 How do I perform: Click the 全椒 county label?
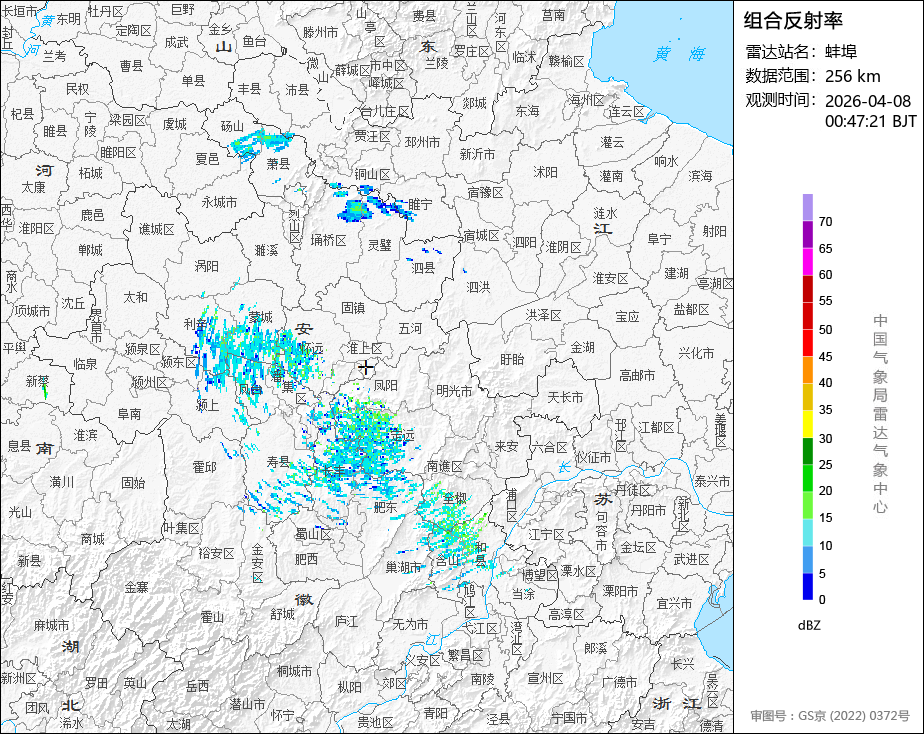tap(455, 498)
